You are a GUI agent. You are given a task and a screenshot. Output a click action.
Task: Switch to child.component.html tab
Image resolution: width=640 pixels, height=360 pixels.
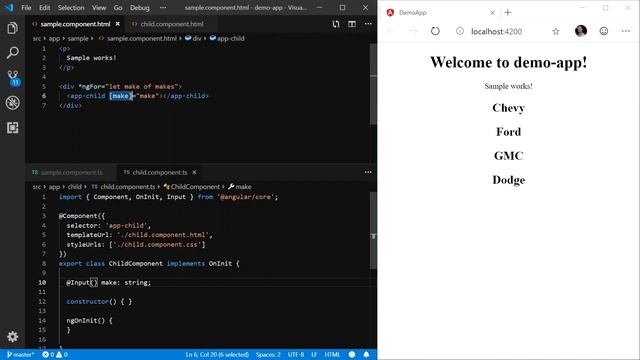click(x=171, y=24)
